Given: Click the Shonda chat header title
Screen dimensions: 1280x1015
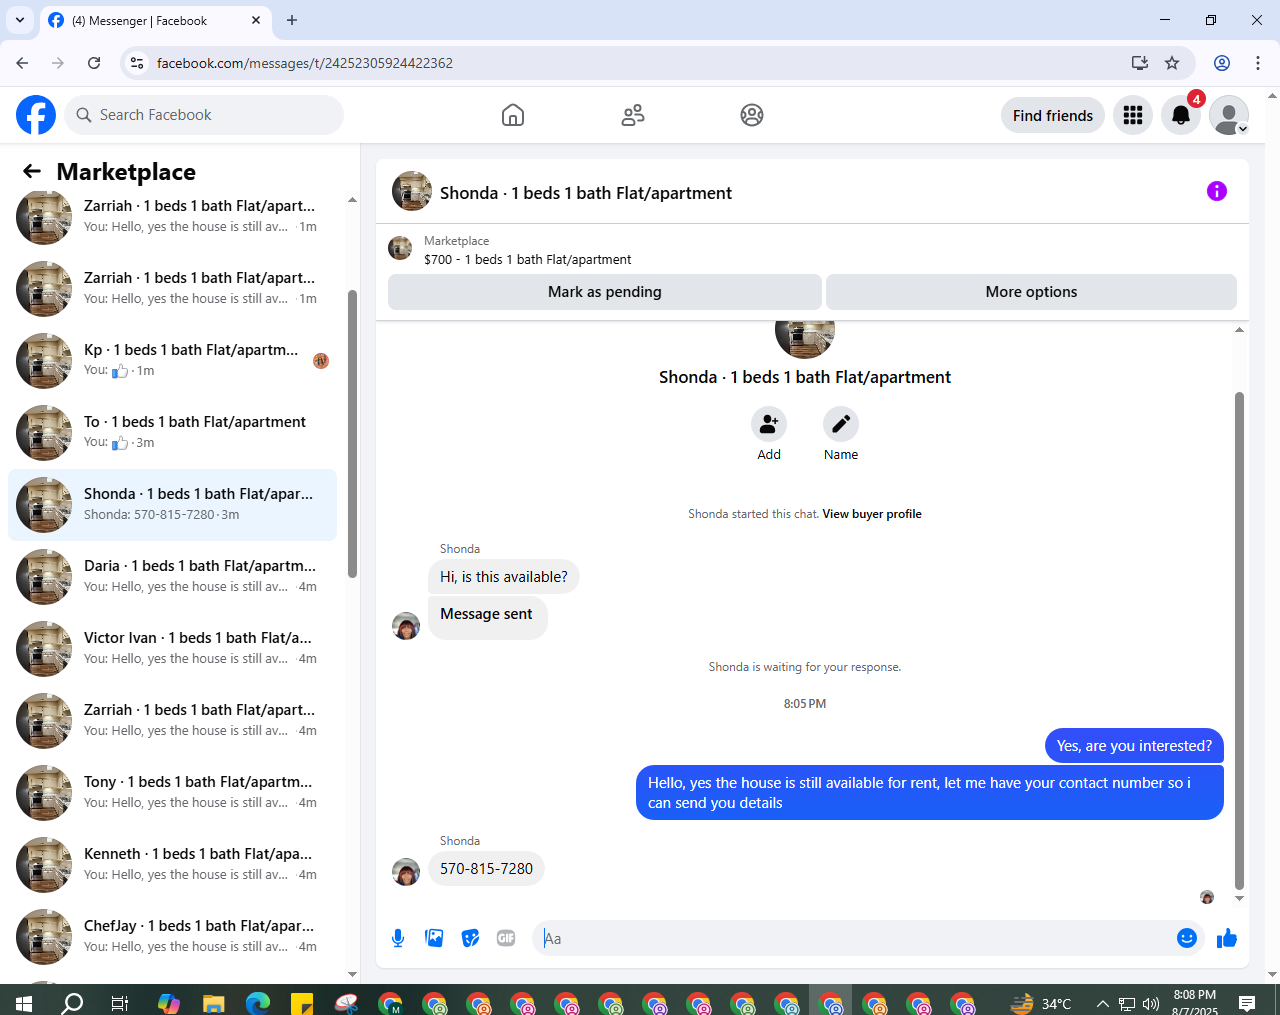Looking at the screenshot, I should (586, 193).
